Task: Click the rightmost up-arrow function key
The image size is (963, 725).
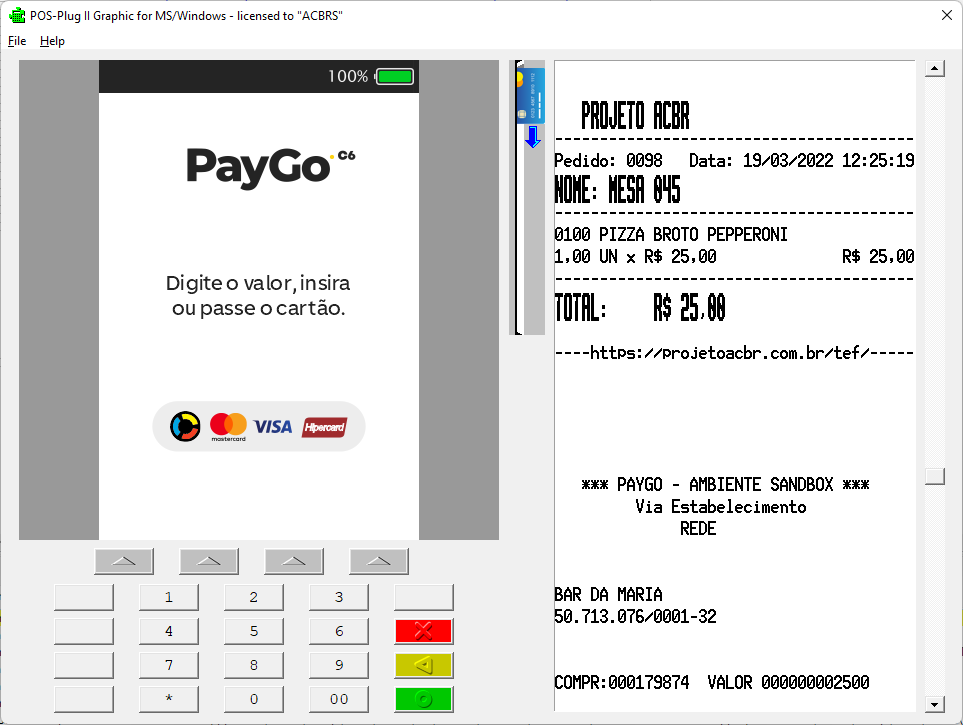Action: pos(379,561)
